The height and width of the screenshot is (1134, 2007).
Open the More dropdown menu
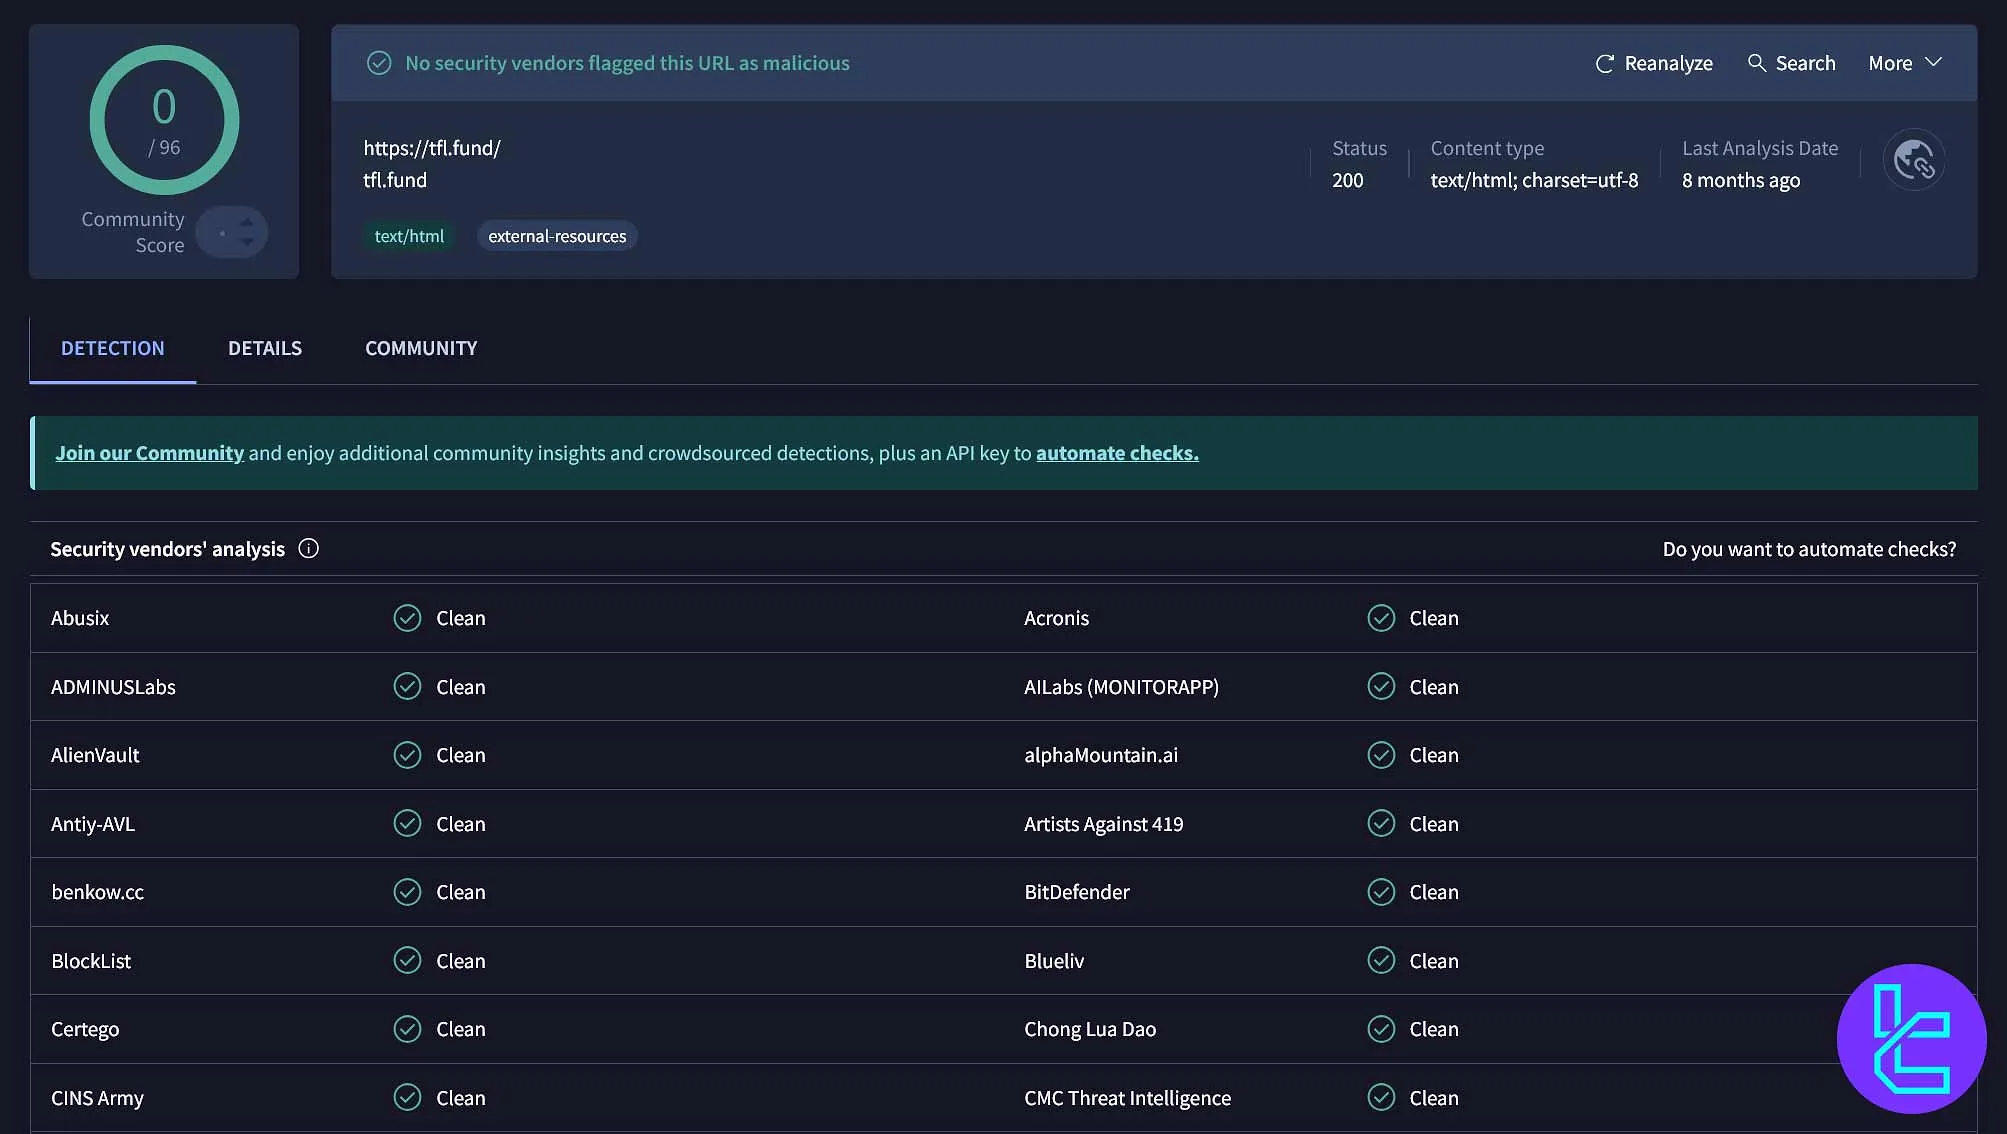[x=1890, y=63]
